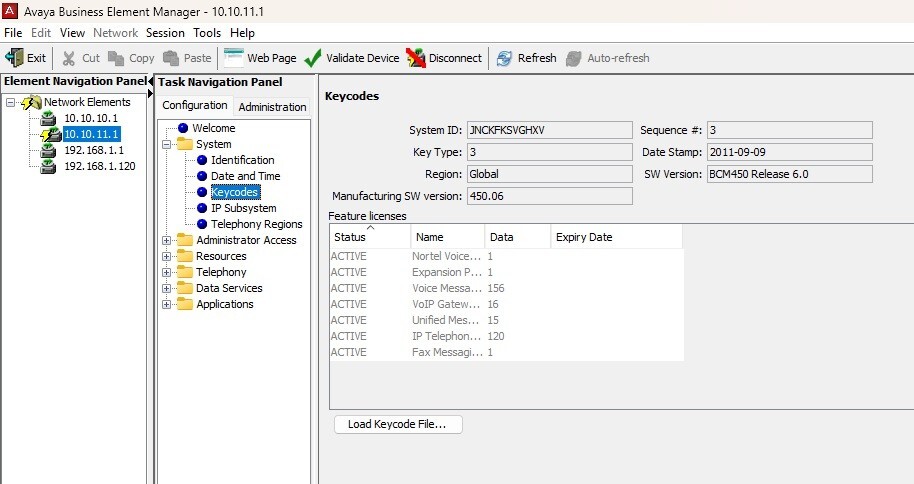Image resolution: width=914 pixels, height=484 pixels.
Task: Click the IP Subsystem bullet icon
Action: [x=202, y=208]
